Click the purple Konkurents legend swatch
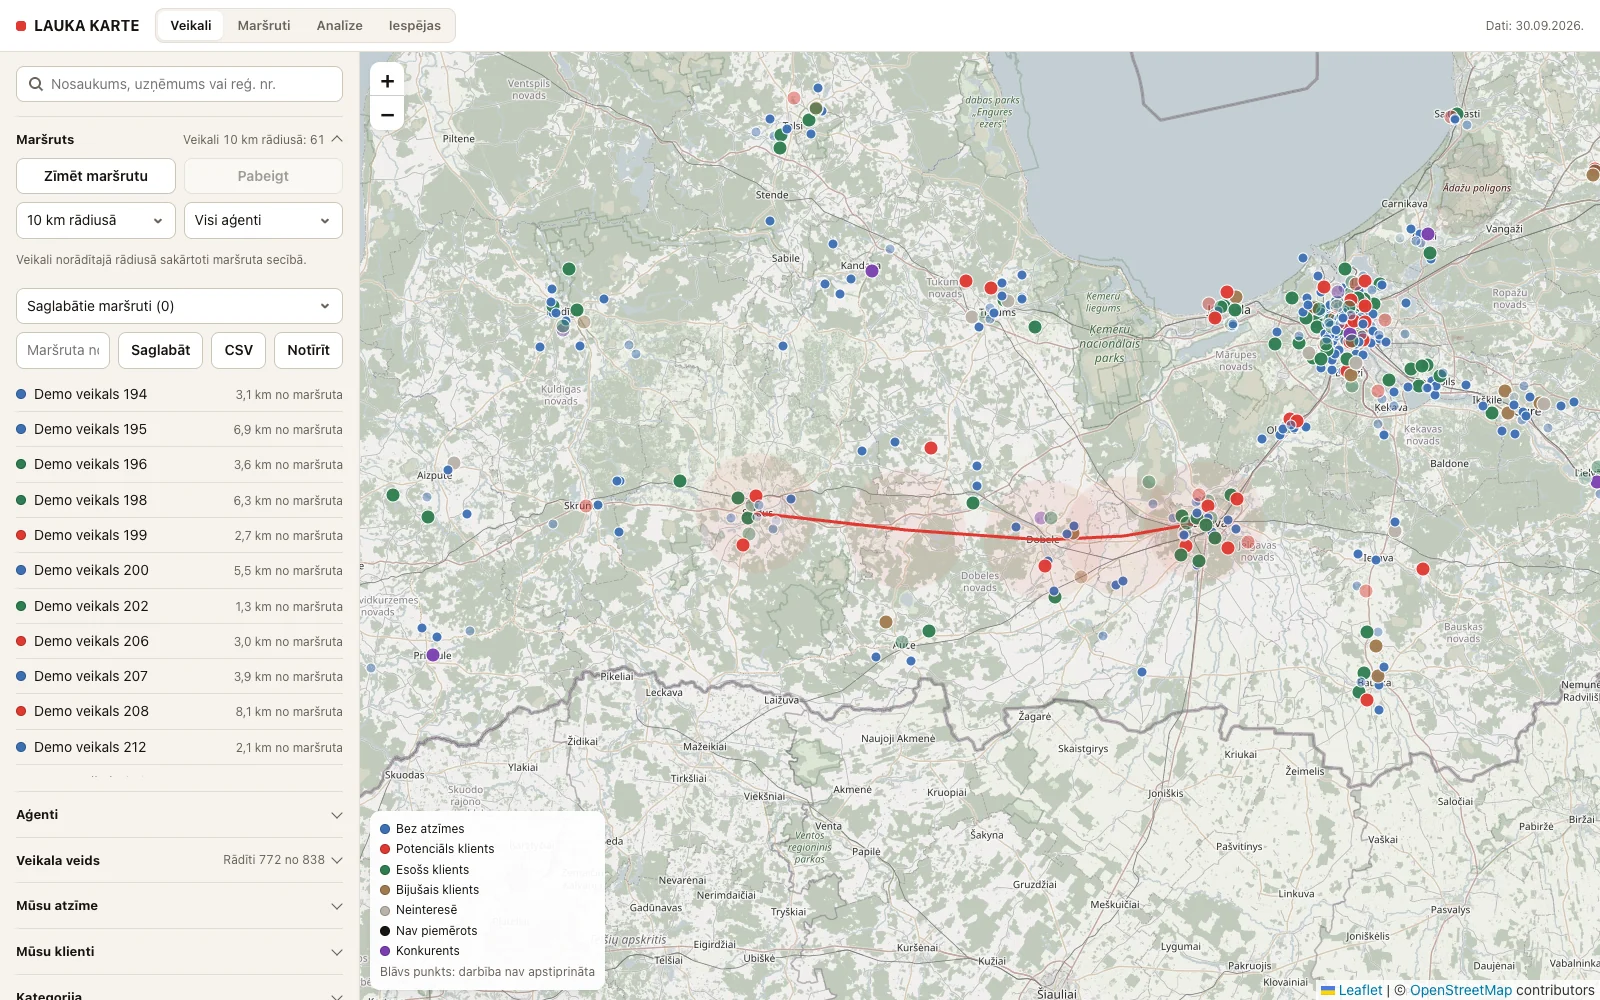This screenshot has width=1600, height=1000. (x=385, y=951)
